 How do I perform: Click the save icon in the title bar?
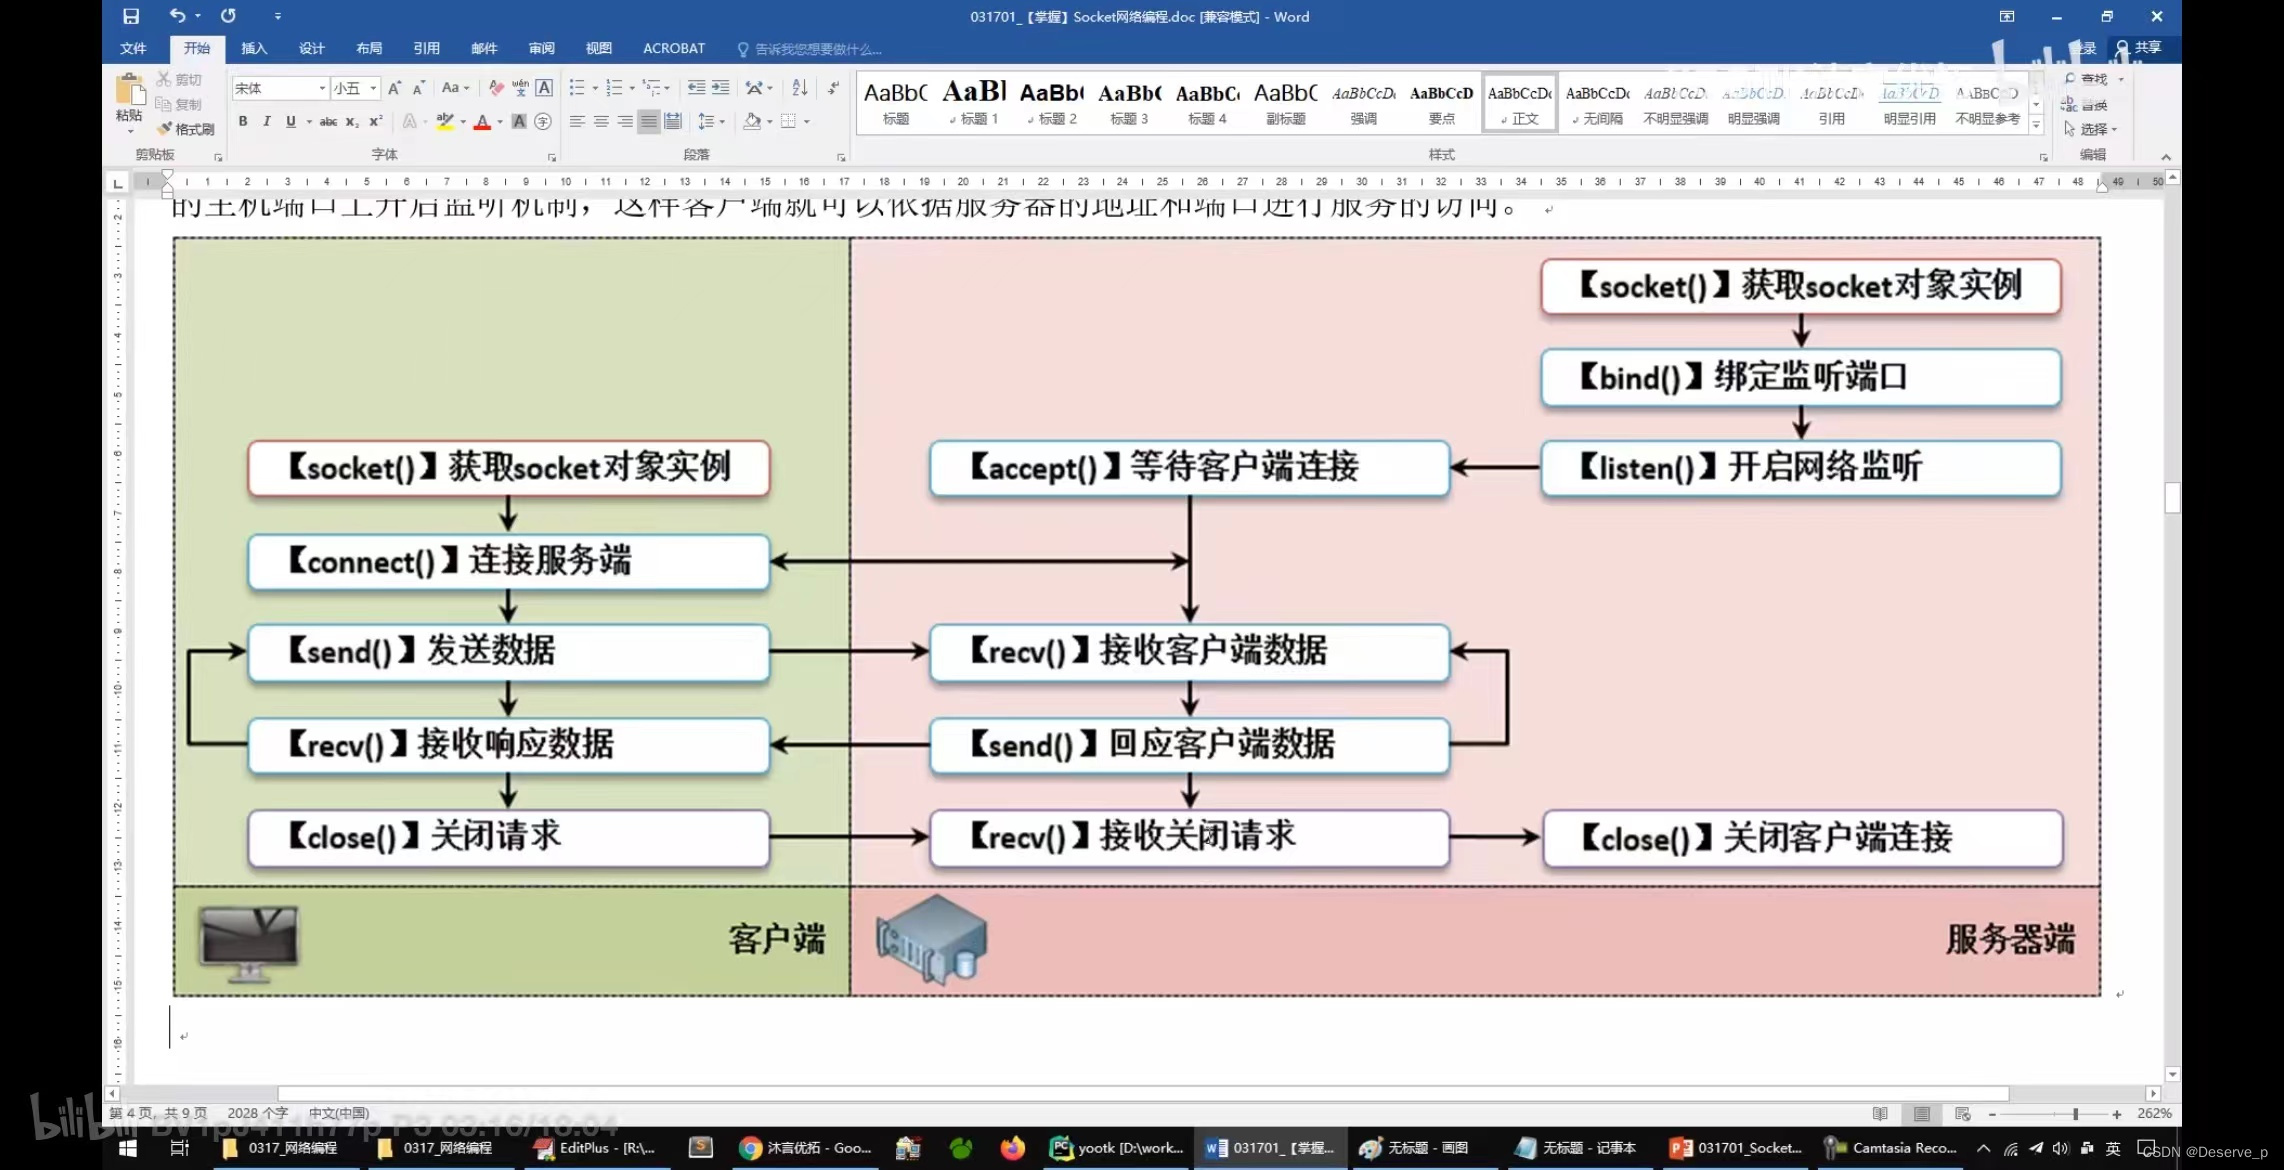tap(131, 16)
